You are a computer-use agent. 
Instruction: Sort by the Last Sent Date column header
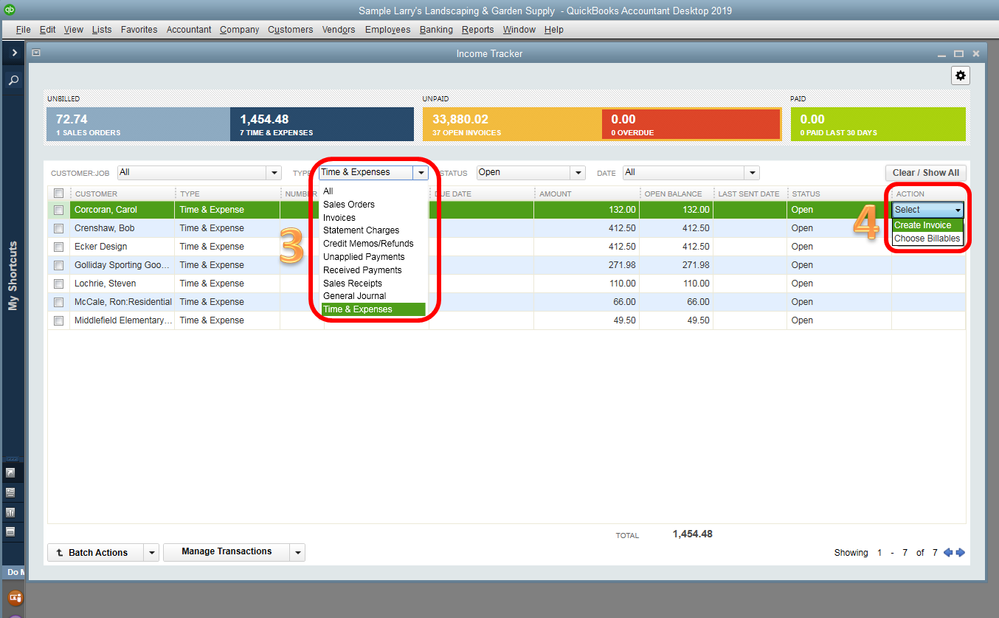750,194
